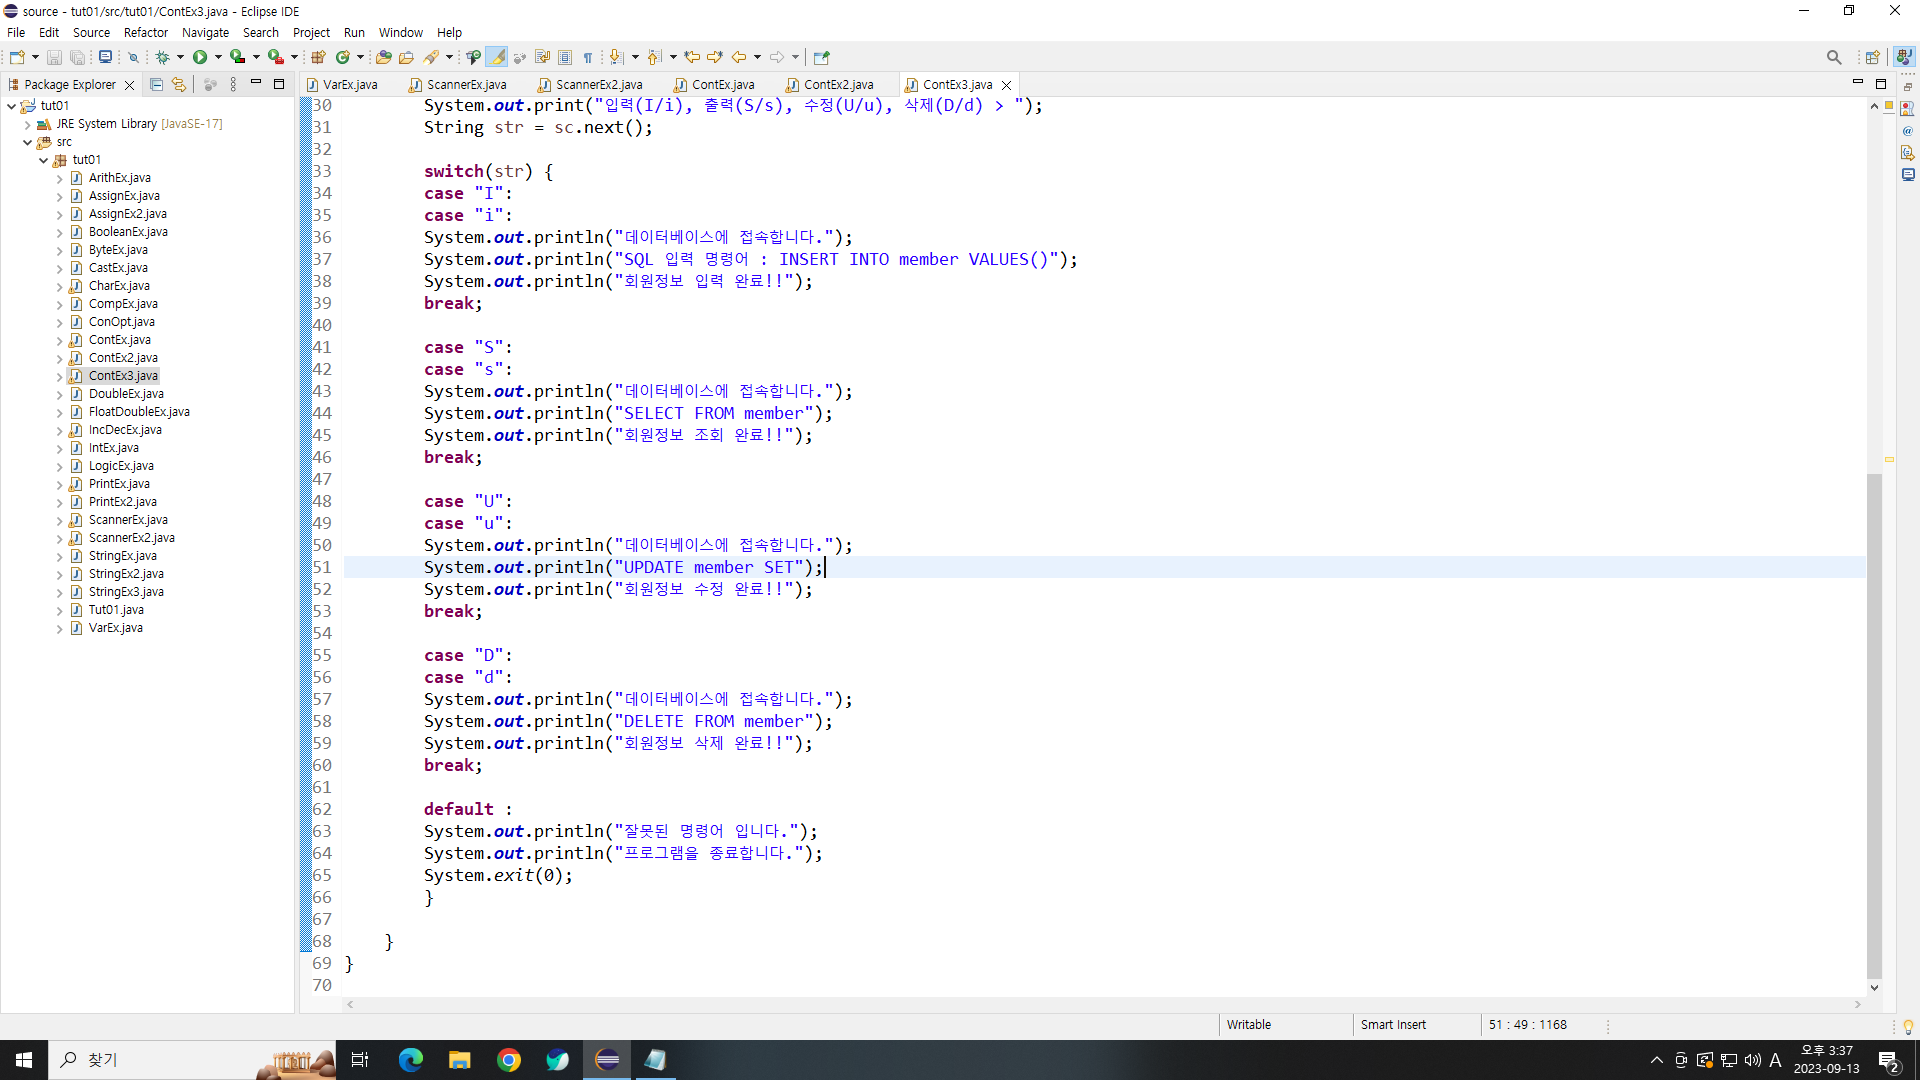1920x1080 pixels.
Task: Click the New Java Package icon
Action: (318, 57)
